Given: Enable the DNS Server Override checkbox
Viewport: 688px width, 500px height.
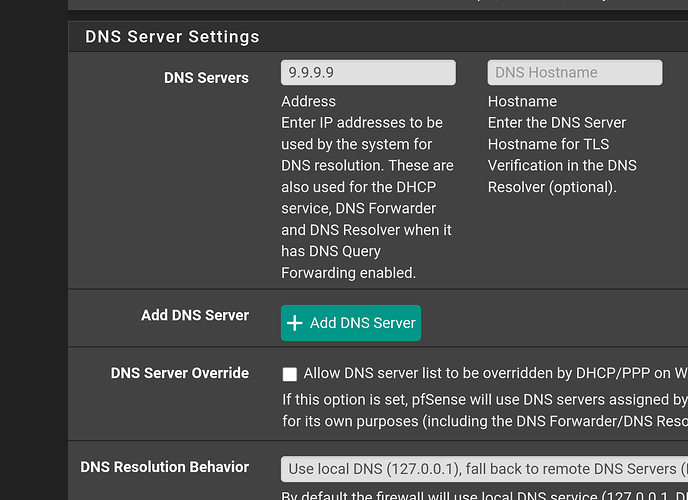Looking at the screenshot, I should 290,374.
